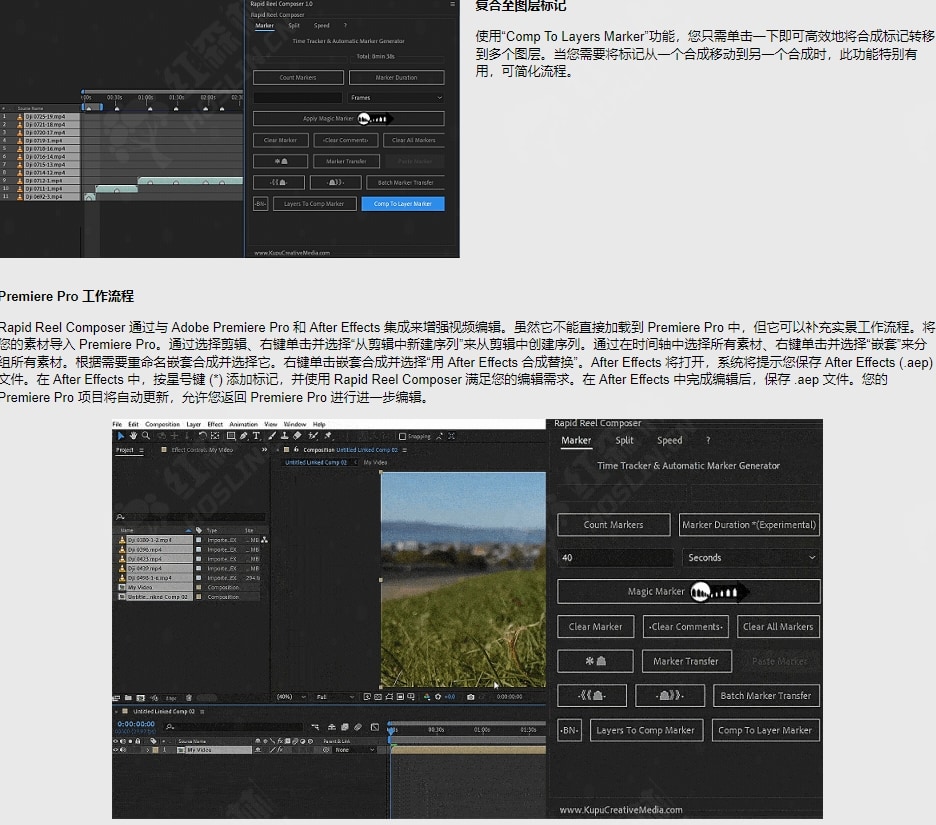Select the Pen tool in the toolbar
The image size is (936, 825).
click(x=244, y=436)
